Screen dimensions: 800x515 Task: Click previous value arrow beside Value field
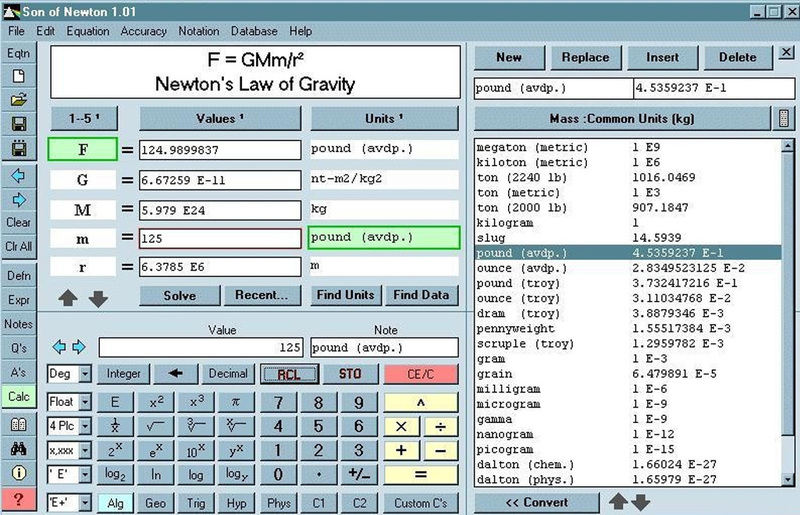click(59, 347)
